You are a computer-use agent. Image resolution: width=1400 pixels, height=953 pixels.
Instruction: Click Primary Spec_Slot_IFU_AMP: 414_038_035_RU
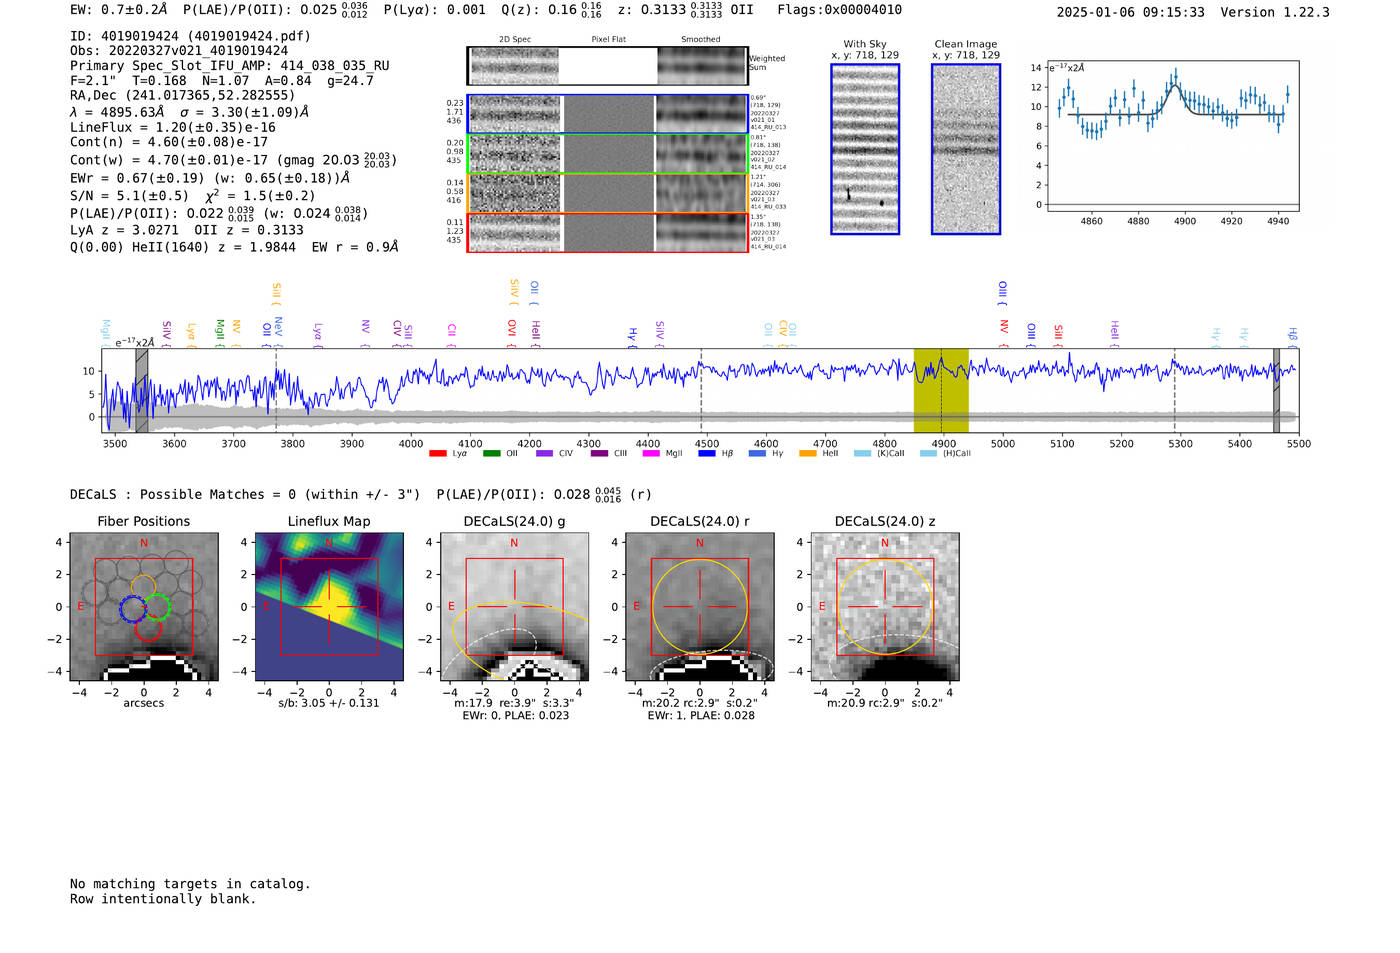click(230, 66)
